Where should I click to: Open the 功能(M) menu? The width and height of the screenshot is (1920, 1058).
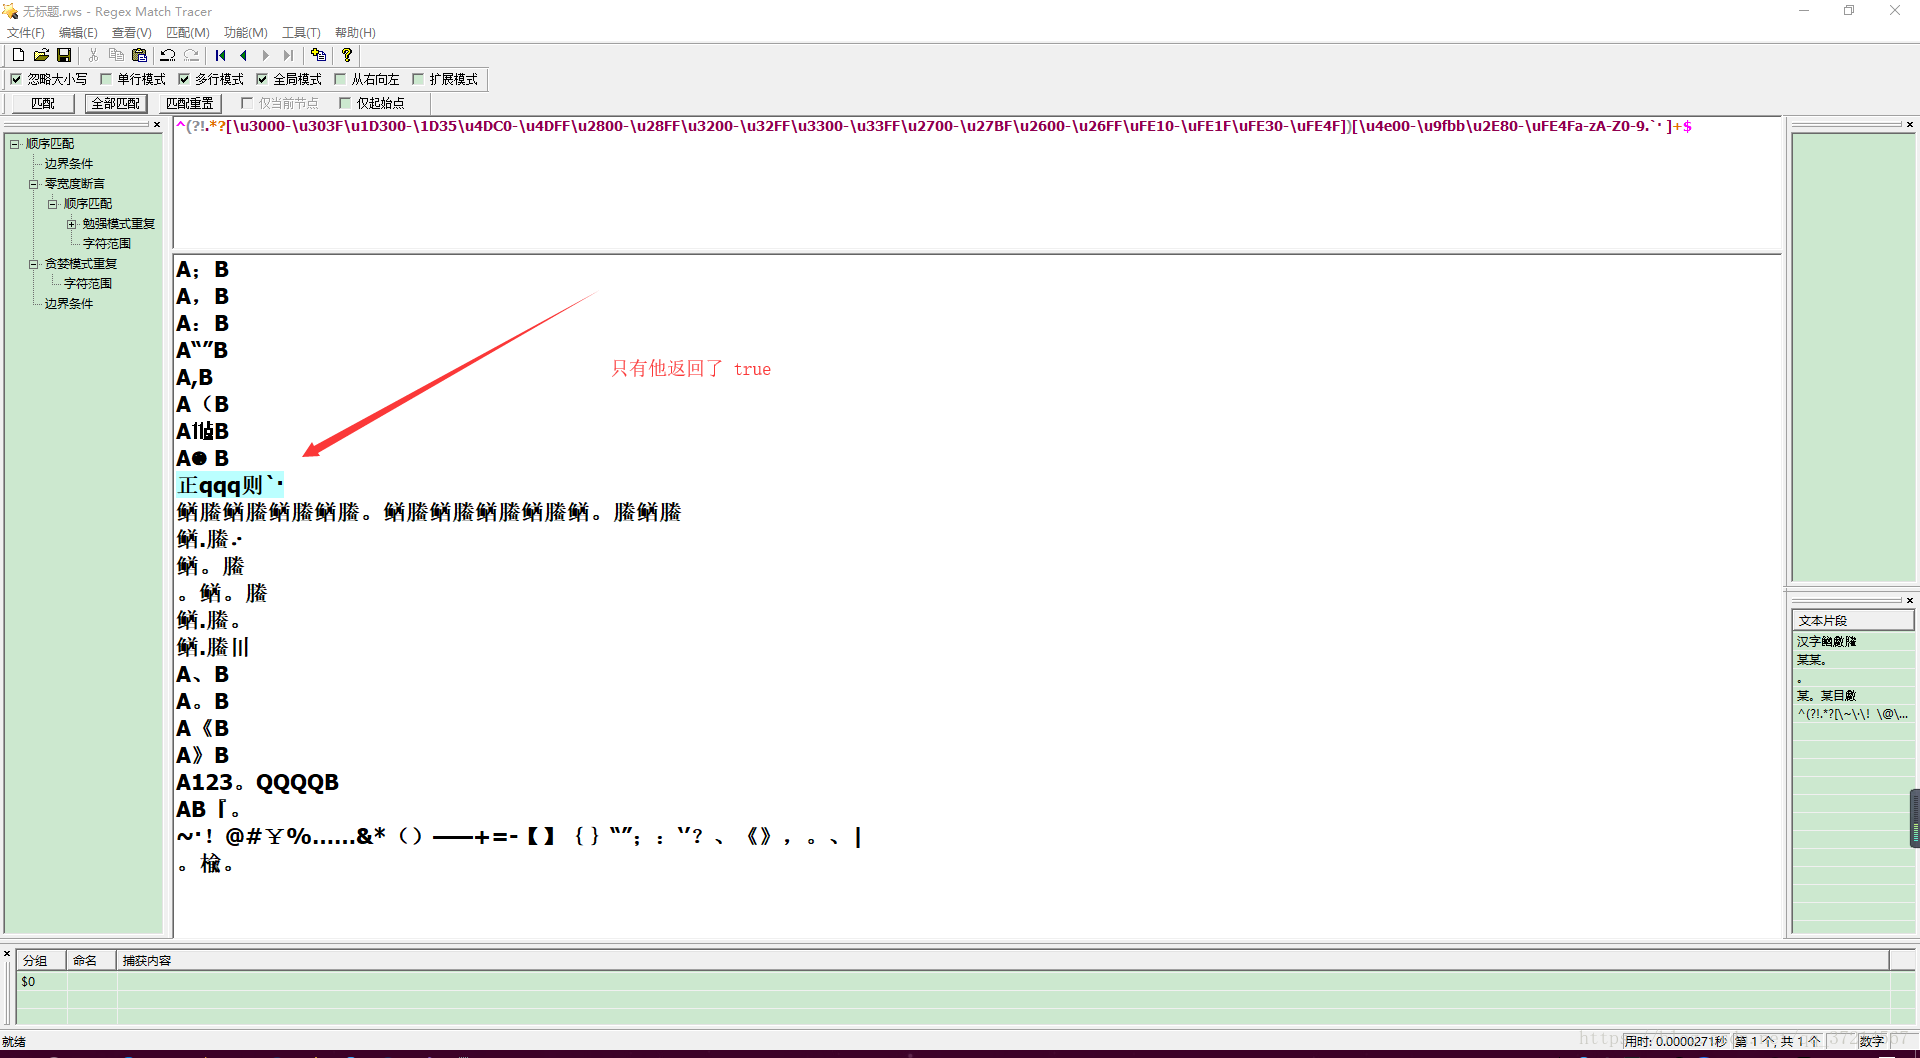point(246,33)
